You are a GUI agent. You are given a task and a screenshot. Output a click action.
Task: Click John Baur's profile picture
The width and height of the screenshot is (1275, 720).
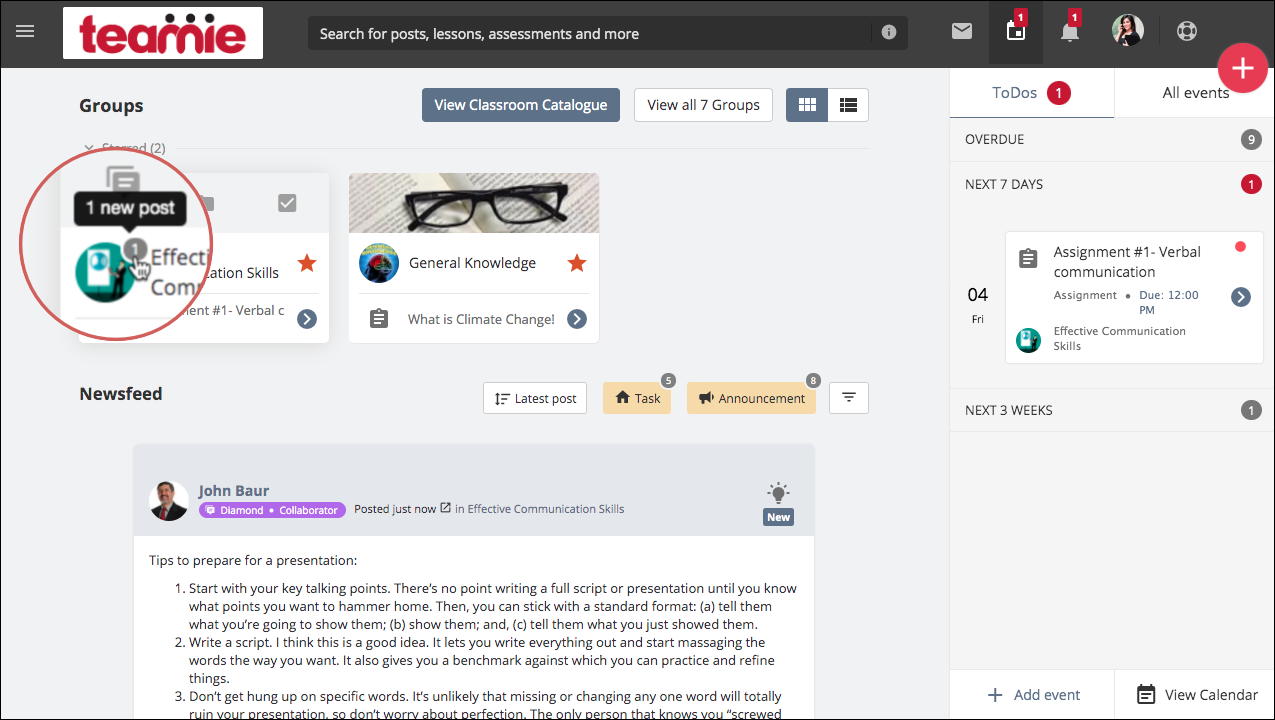169,500
